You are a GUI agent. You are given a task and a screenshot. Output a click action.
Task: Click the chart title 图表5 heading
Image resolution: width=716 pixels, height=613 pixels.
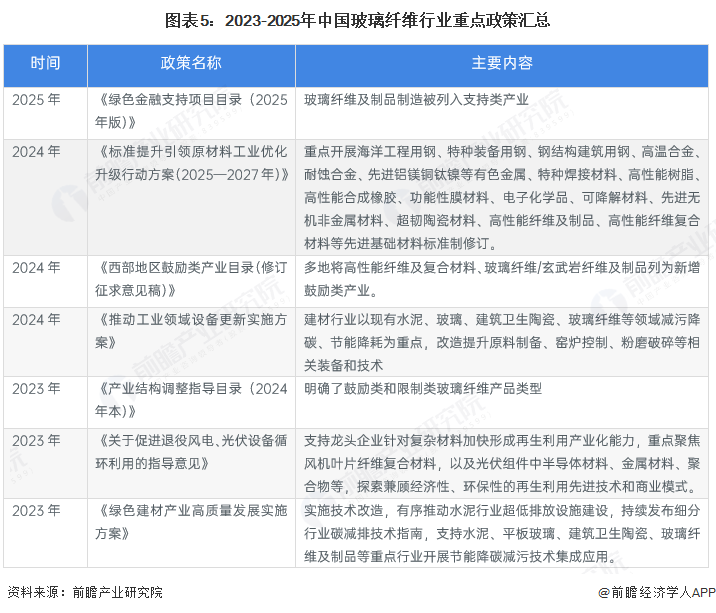pyautogui.click(x=357, y=19)
